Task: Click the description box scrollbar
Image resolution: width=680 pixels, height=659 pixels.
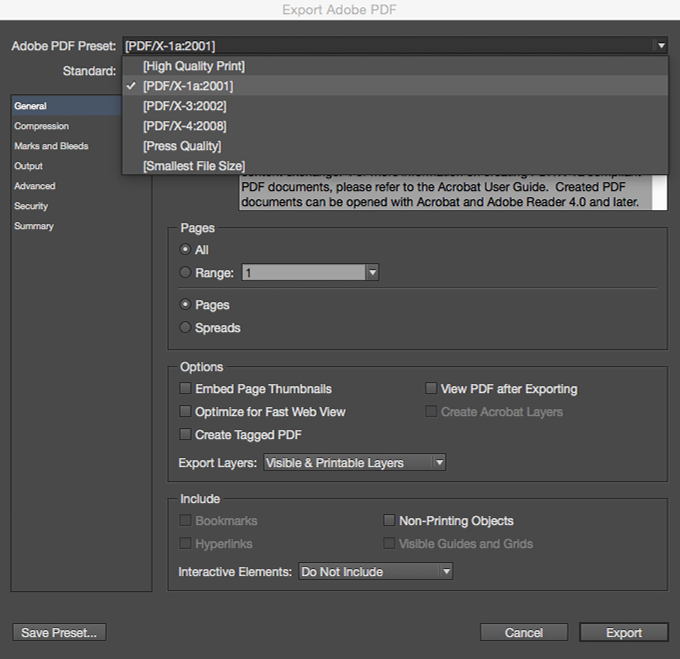Action: tap(660, 192)
